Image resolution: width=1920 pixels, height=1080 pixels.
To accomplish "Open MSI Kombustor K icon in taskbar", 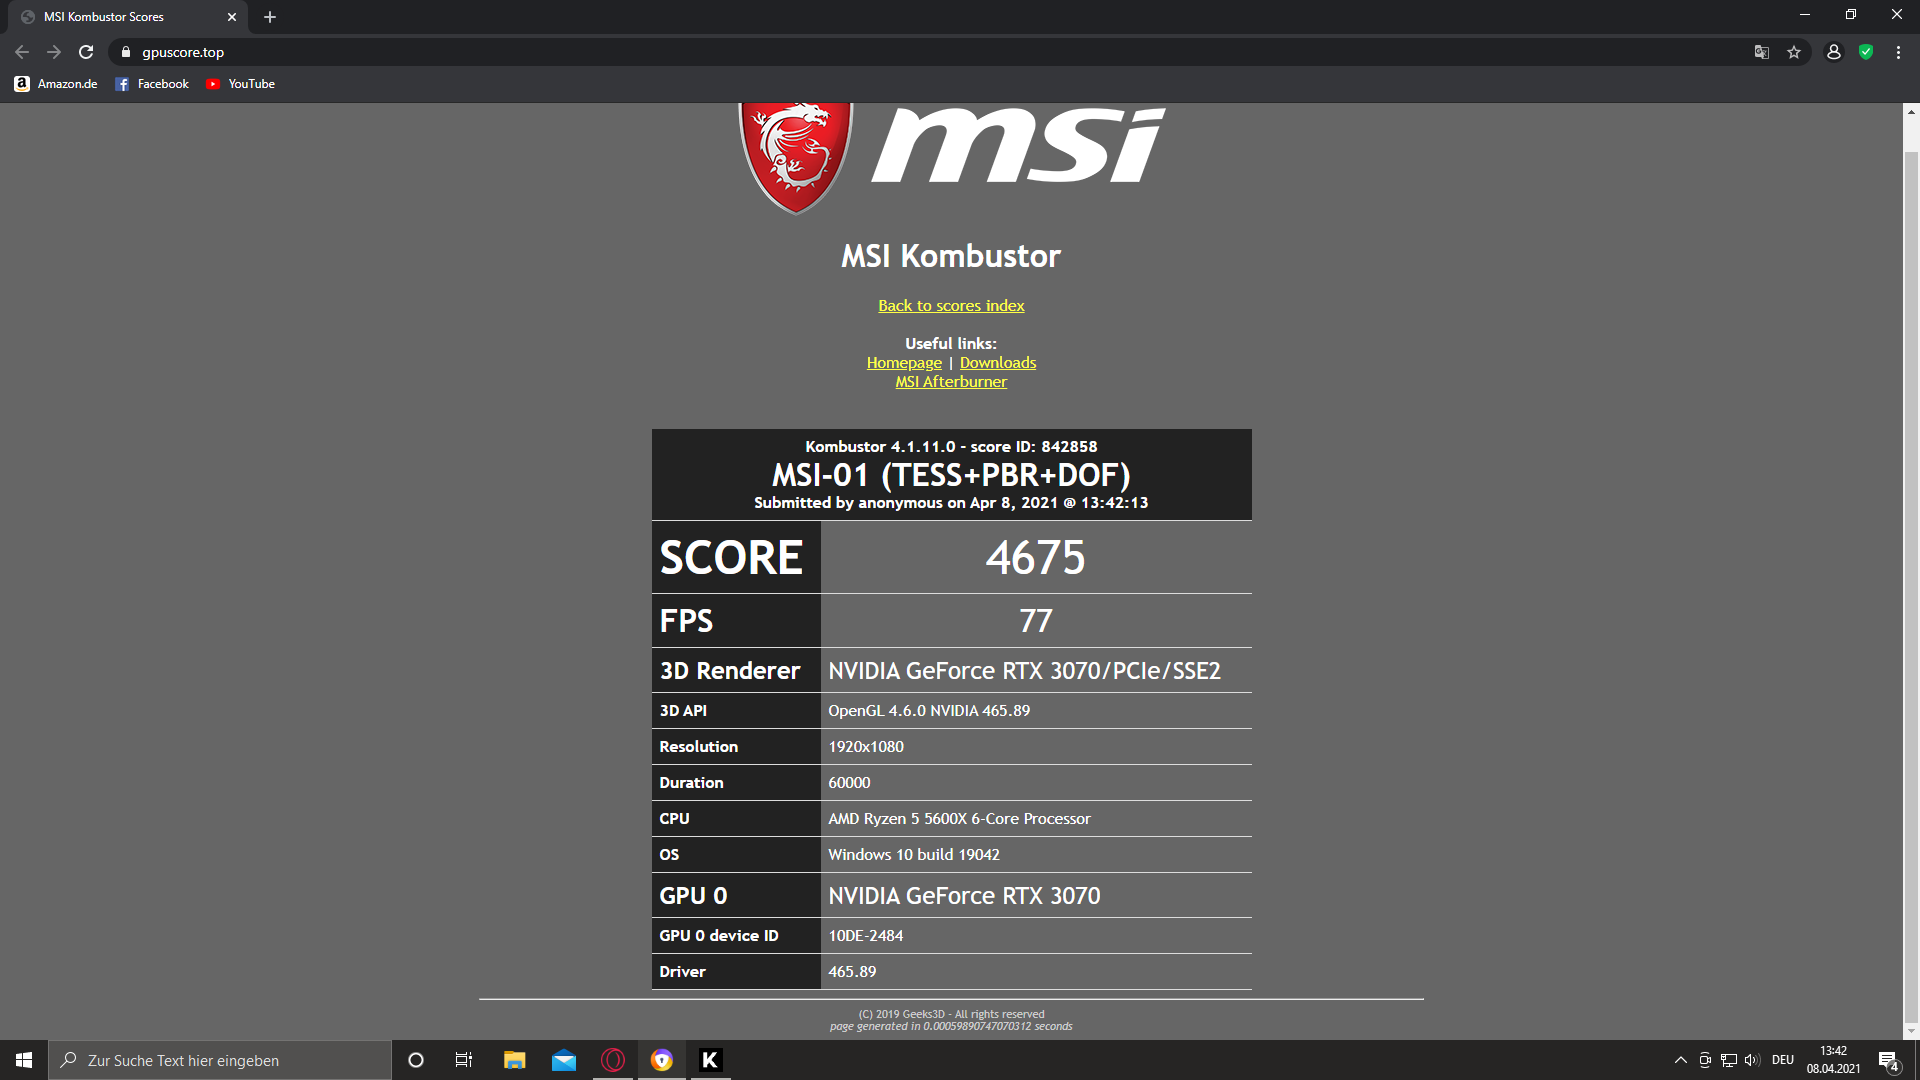I will click(x=710, y=1060).
